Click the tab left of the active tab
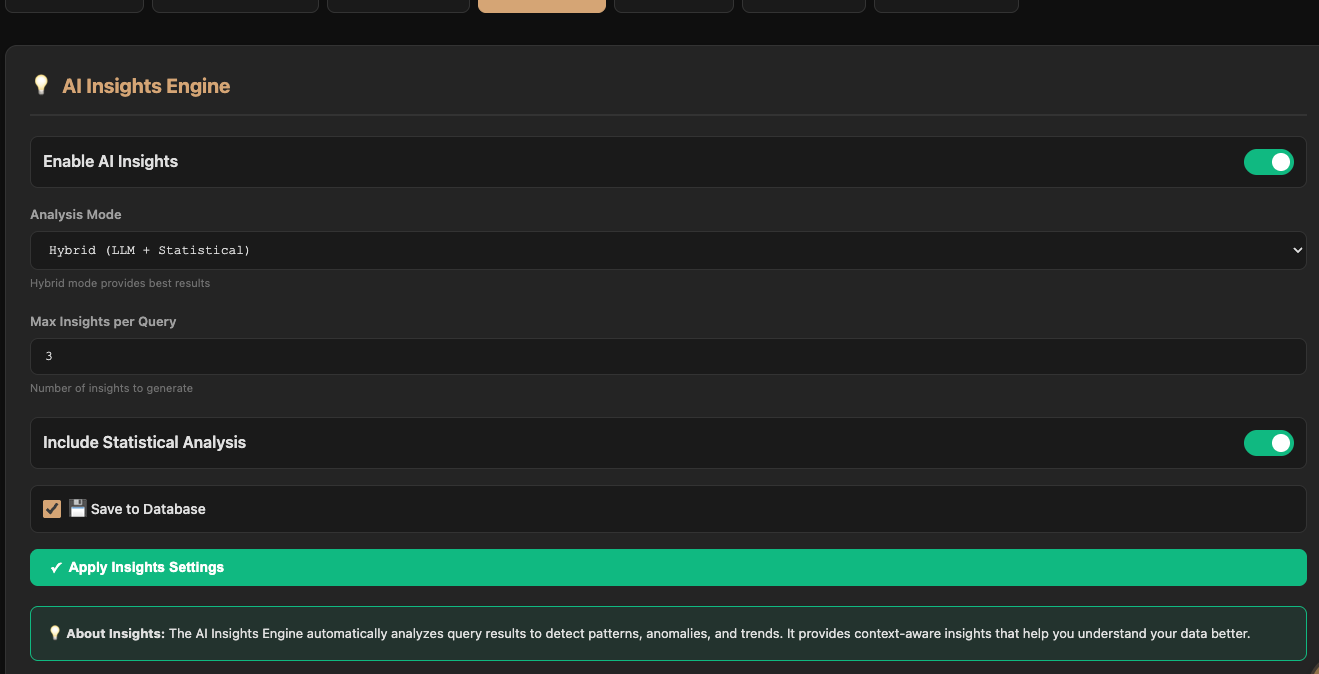The image size is (1319, 674). point(398,6)
